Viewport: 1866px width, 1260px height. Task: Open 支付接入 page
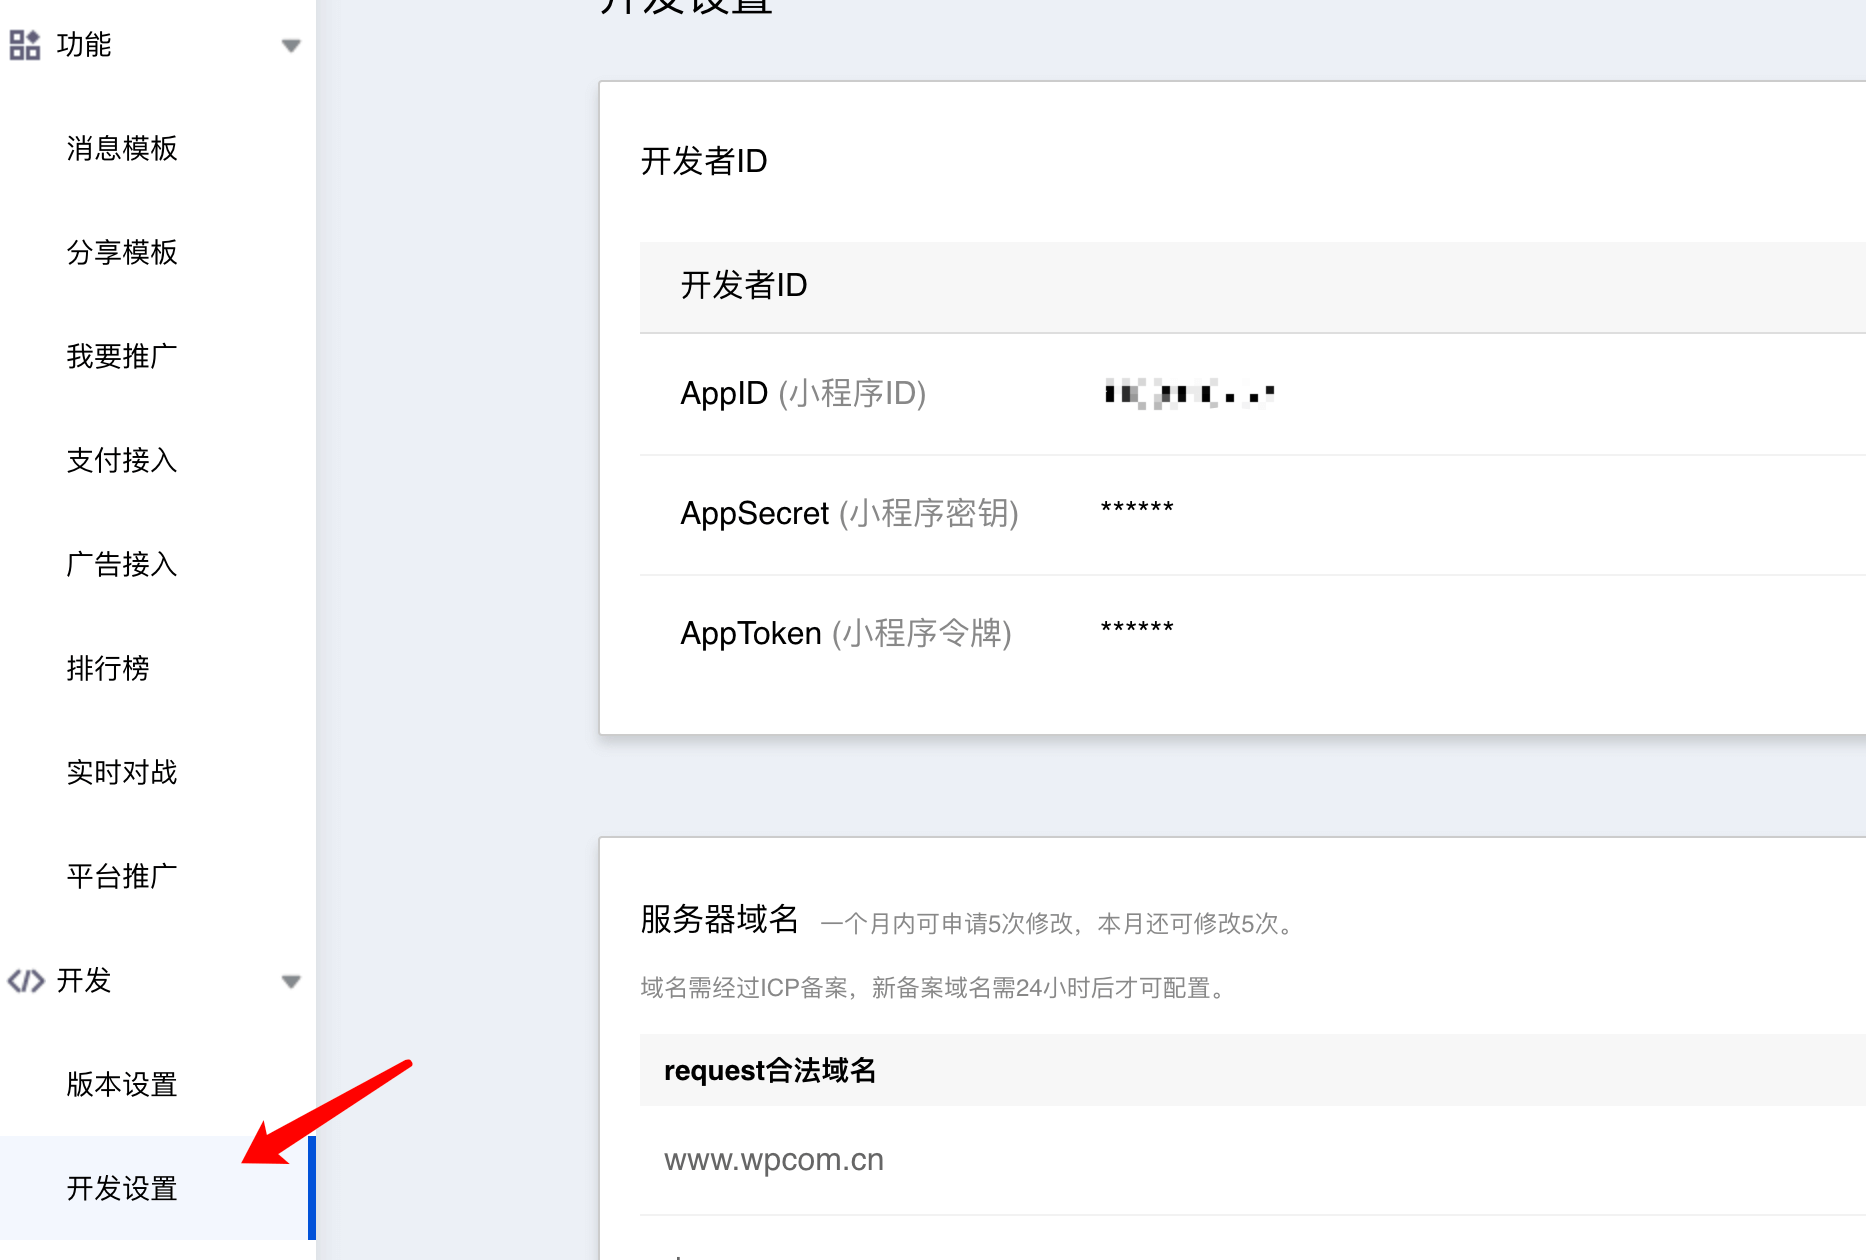[x=122, y=460]
